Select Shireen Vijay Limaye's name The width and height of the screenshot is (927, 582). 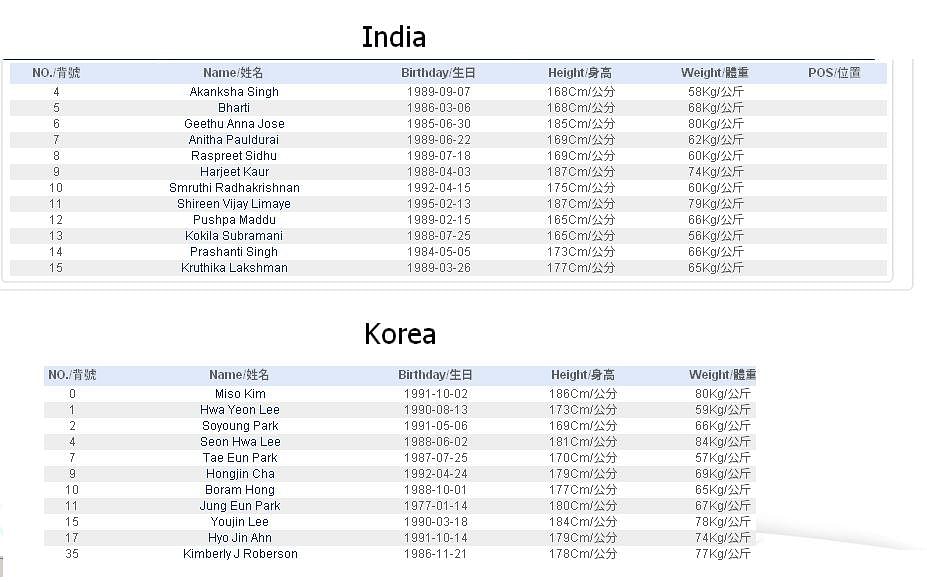[x=234, y=203]
